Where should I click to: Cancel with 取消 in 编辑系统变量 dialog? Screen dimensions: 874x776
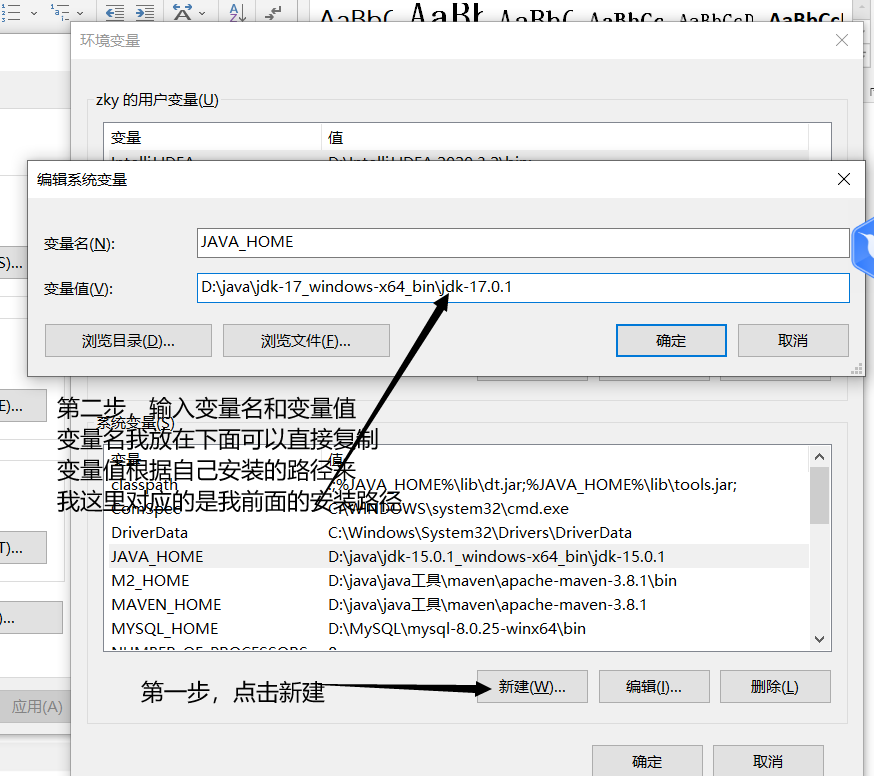[x=793, y=341]
